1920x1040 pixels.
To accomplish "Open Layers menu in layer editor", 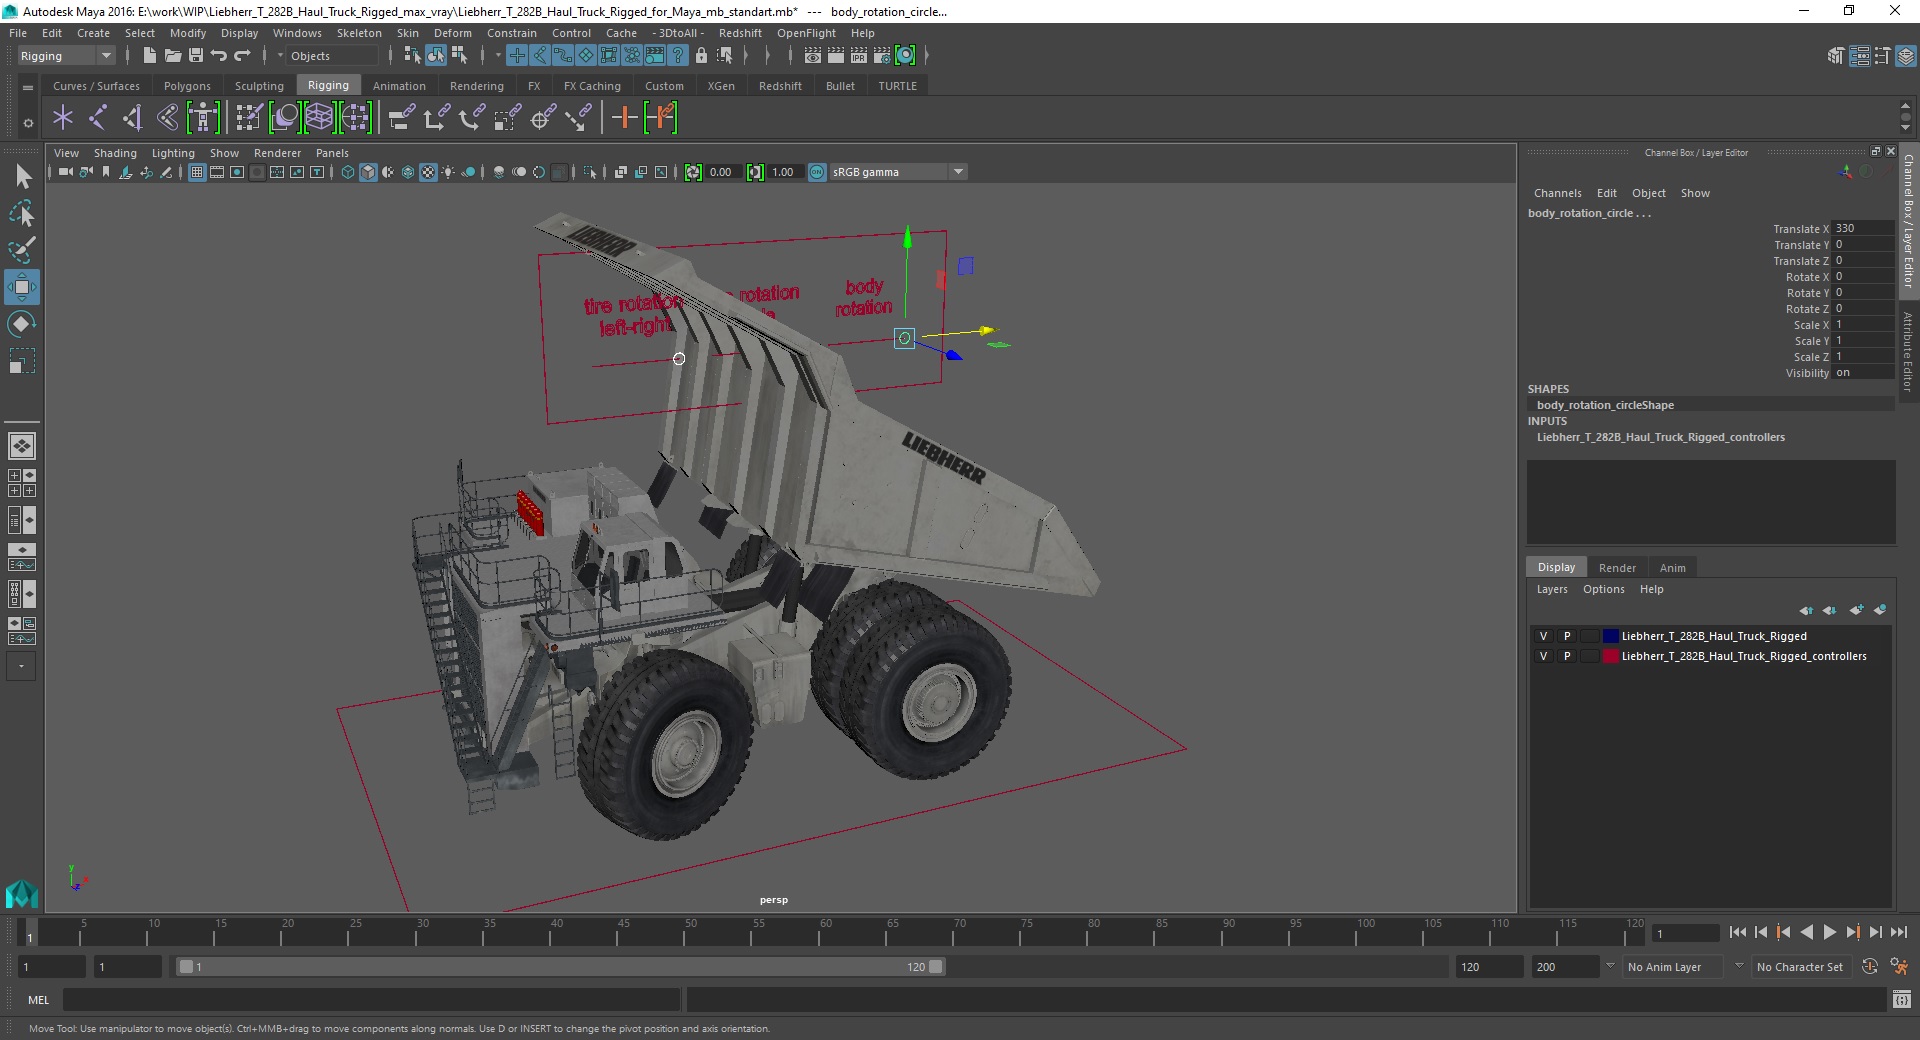I will [1552, 589].
